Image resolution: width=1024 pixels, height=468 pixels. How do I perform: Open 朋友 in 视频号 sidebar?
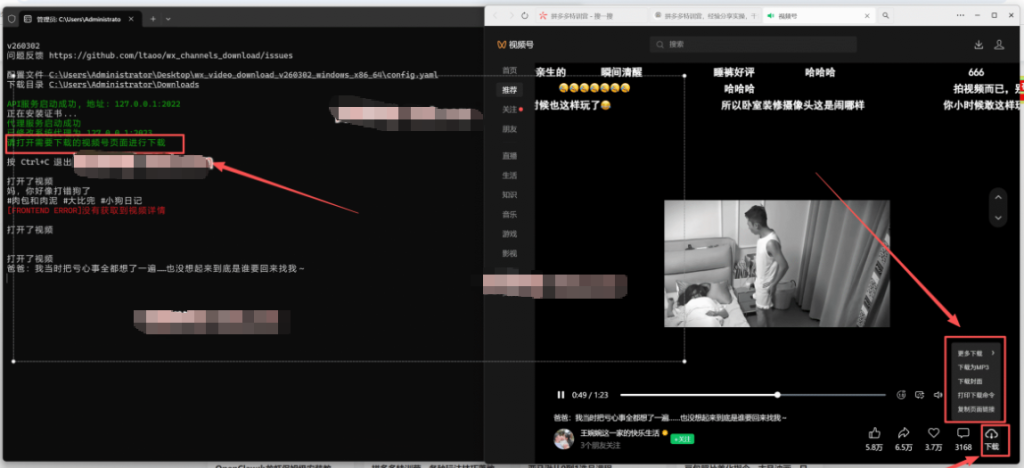coord(509,129)
